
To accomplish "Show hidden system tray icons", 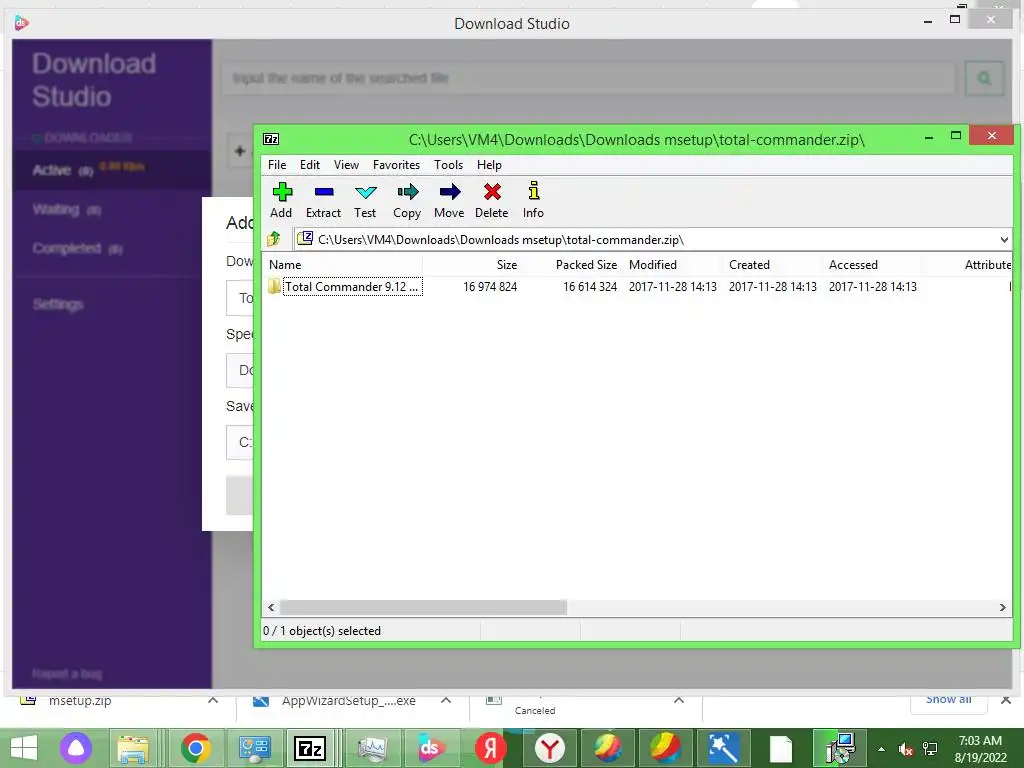I will coord(881,749).
